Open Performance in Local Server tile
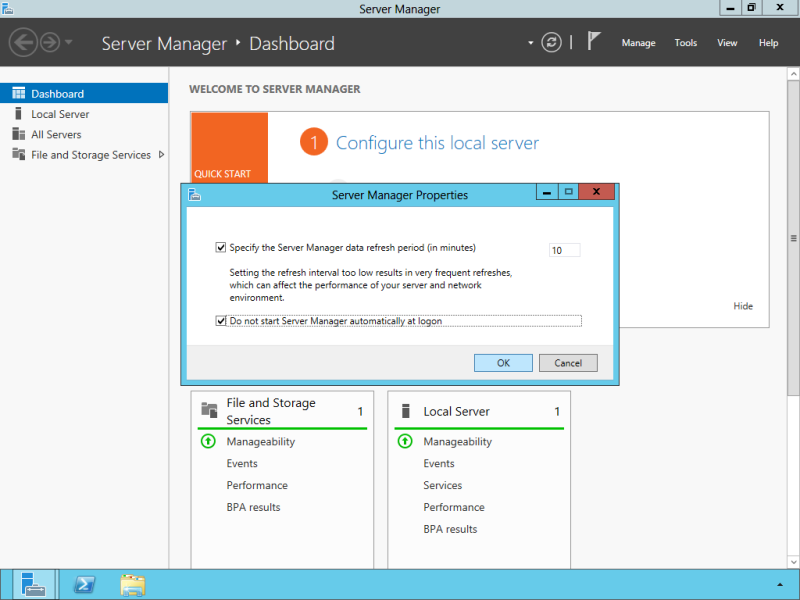 [x=454, y=507]
